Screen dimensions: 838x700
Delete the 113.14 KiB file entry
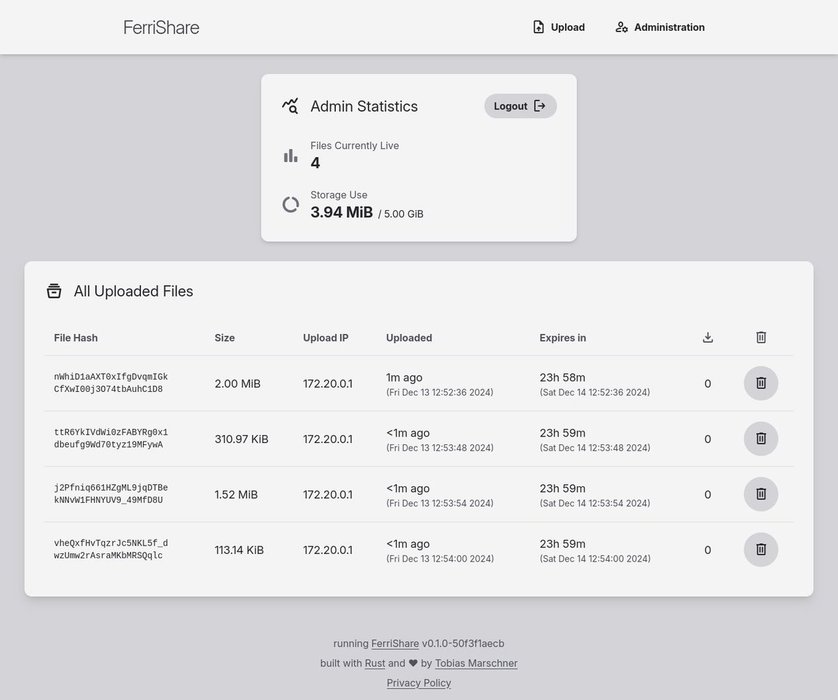(760, 550)
